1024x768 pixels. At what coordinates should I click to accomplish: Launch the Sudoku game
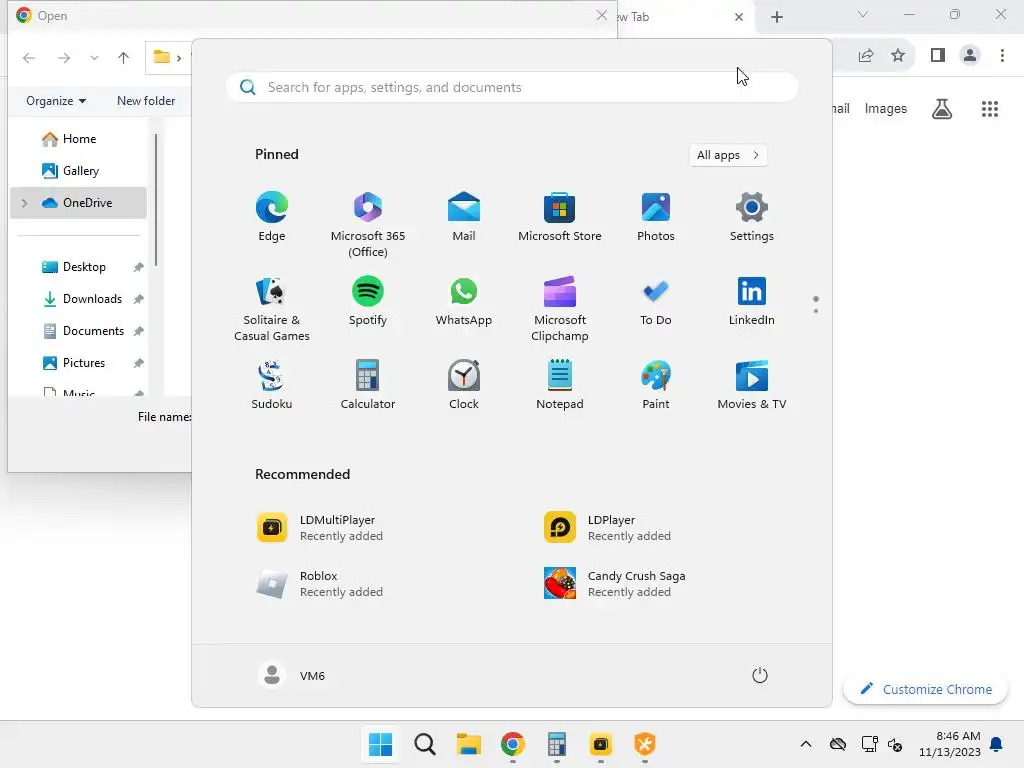click(x=272, y=385)
